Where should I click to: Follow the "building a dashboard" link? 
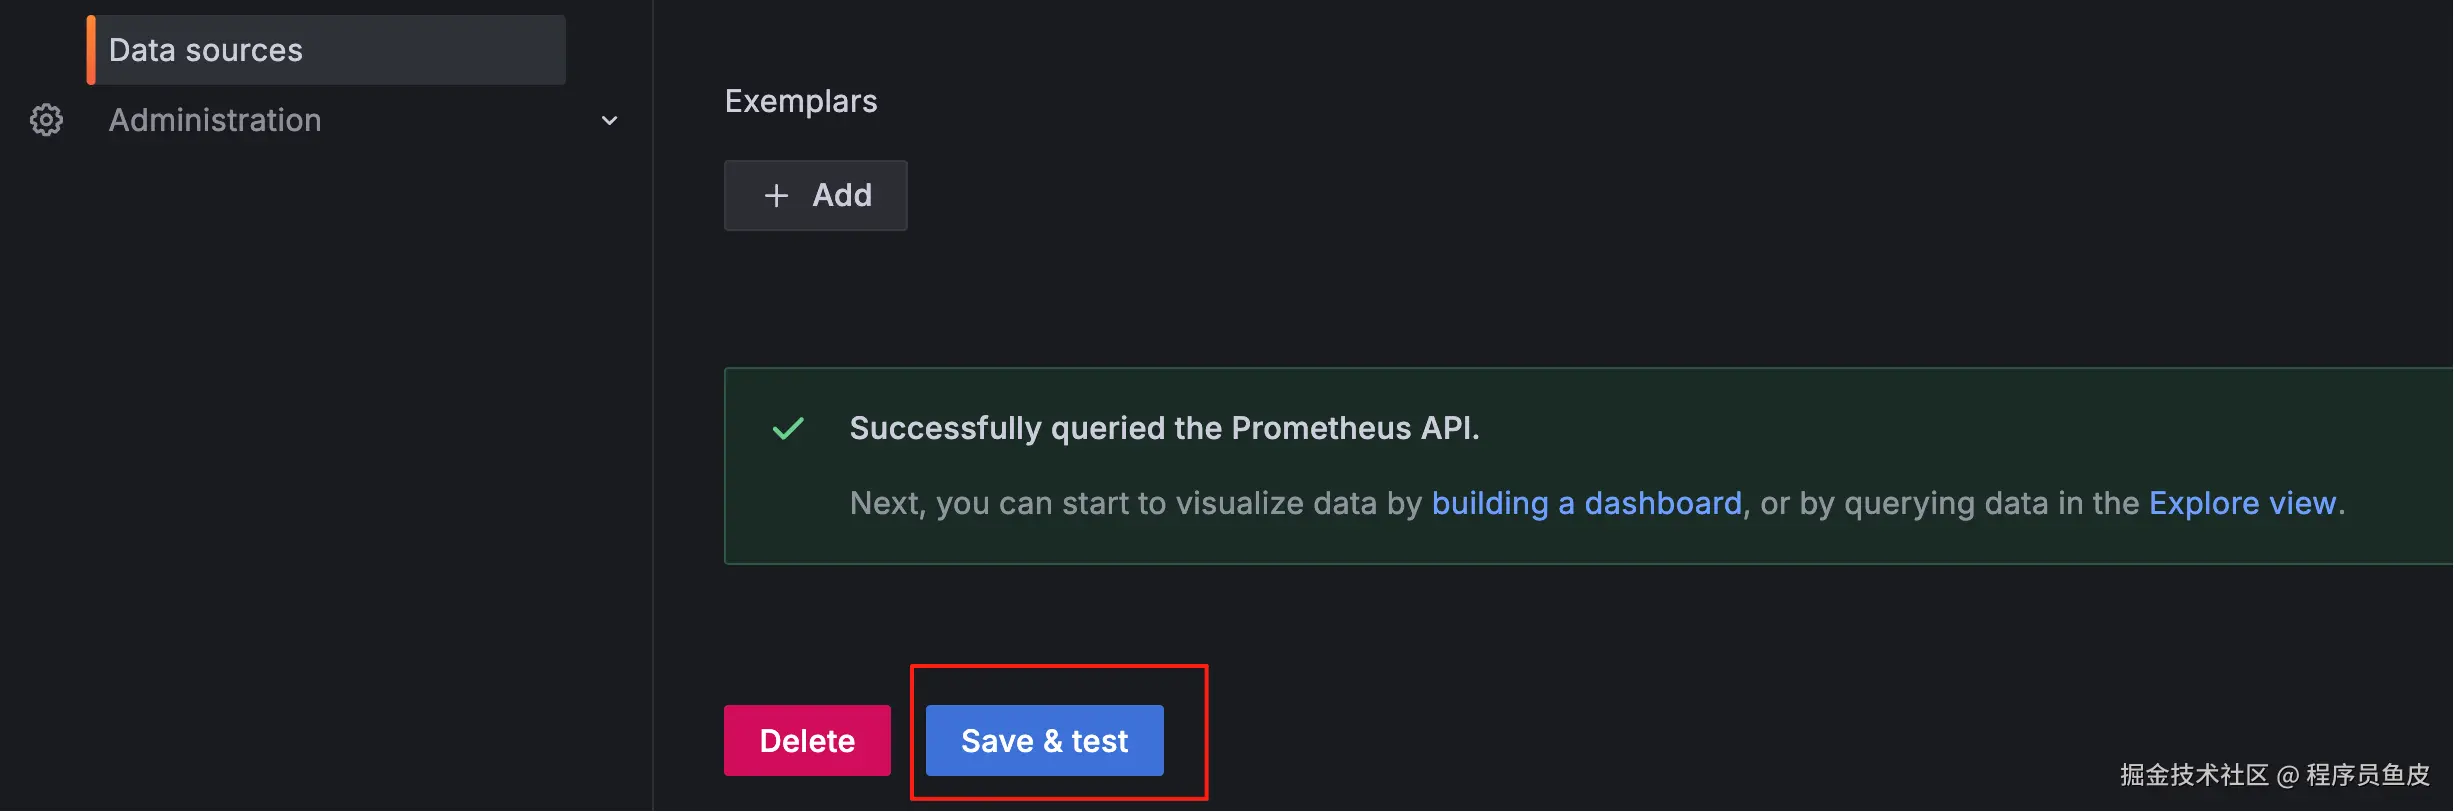(x=1586, y=503)
